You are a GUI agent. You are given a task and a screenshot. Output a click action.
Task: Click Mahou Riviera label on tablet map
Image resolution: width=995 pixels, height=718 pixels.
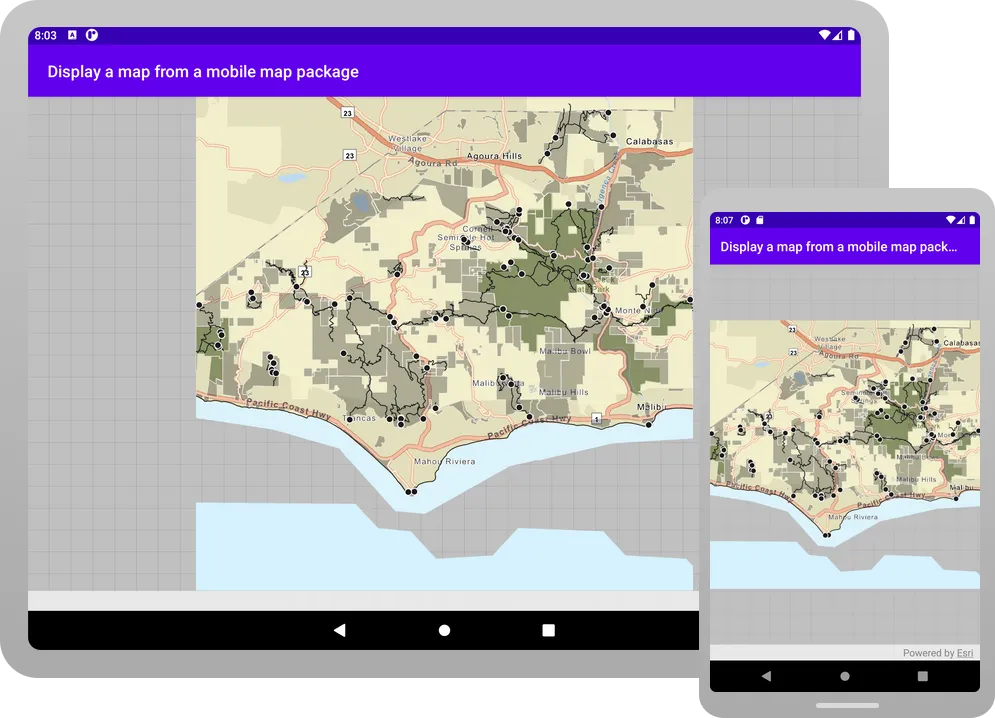(x=444, y=462)
